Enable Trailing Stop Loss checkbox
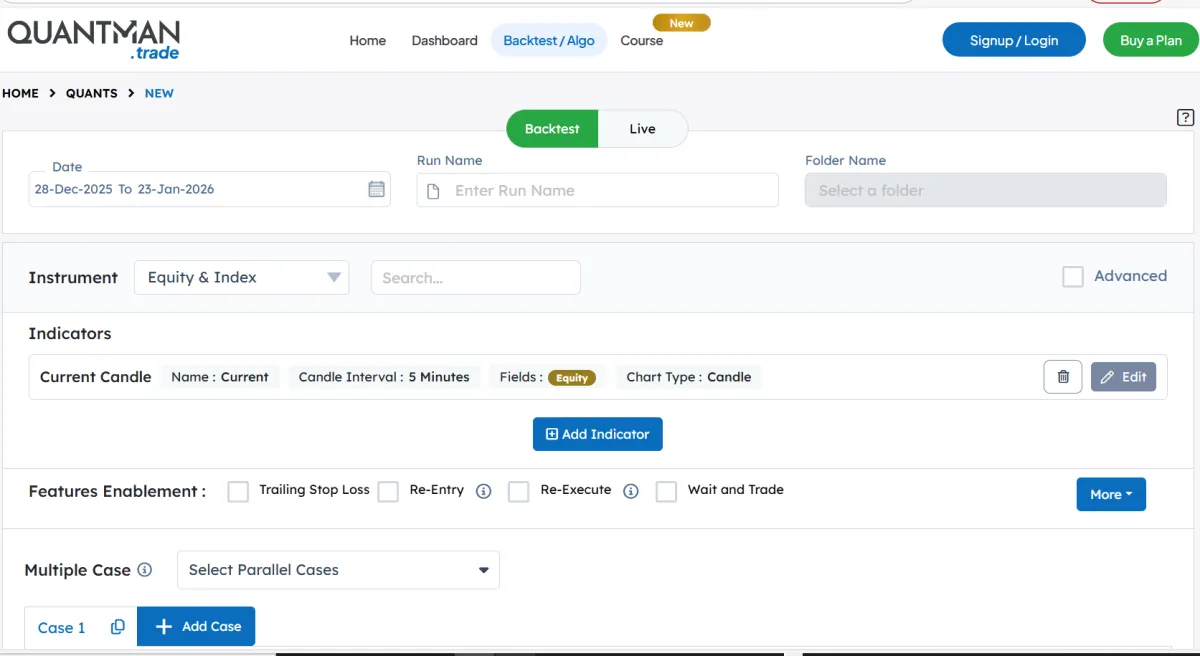This screenshot has height=656, width=1200. point(238,491)
